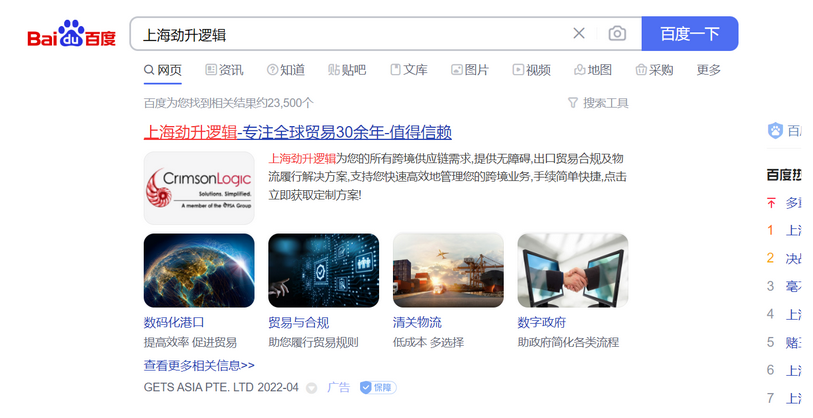813x418 pixels.
Task: Open 搜索工具 filter
Action: pos(598,103)
